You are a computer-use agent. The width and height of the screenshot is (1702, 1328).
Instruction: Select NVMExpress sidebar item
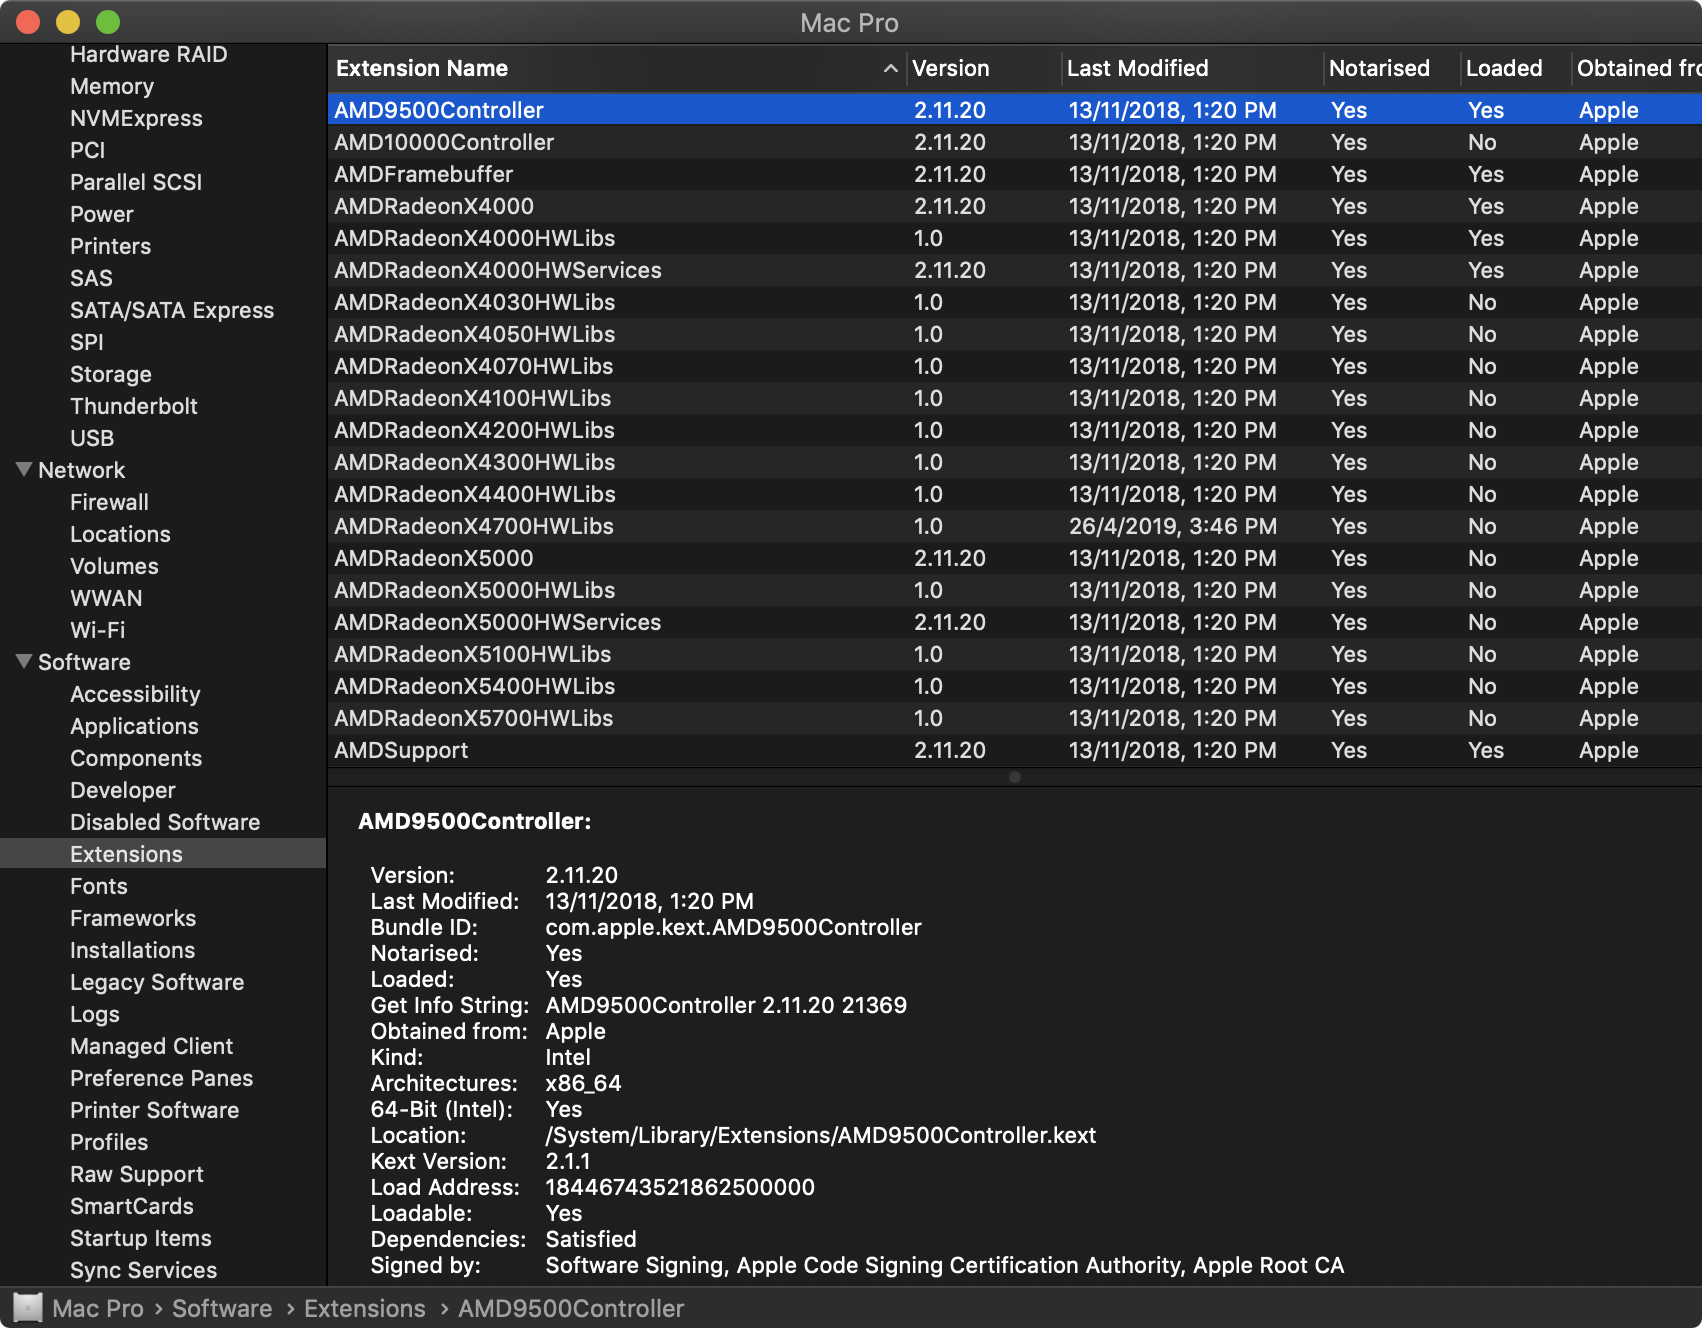[136, 118]
